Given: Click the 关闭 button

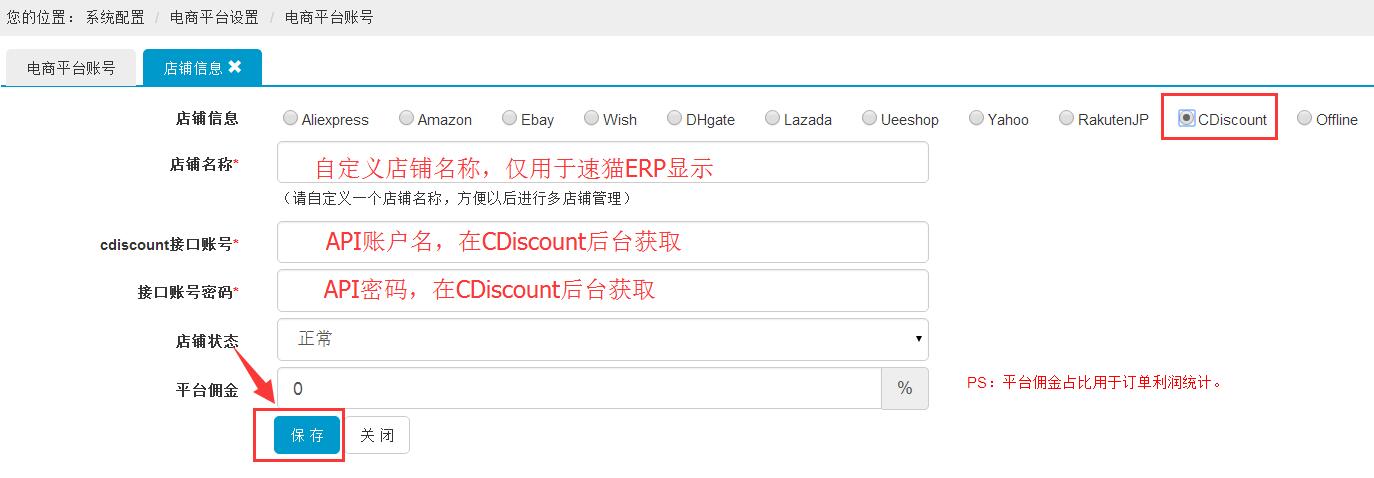Looking at the screenshot, I should (x=377, y=435).
